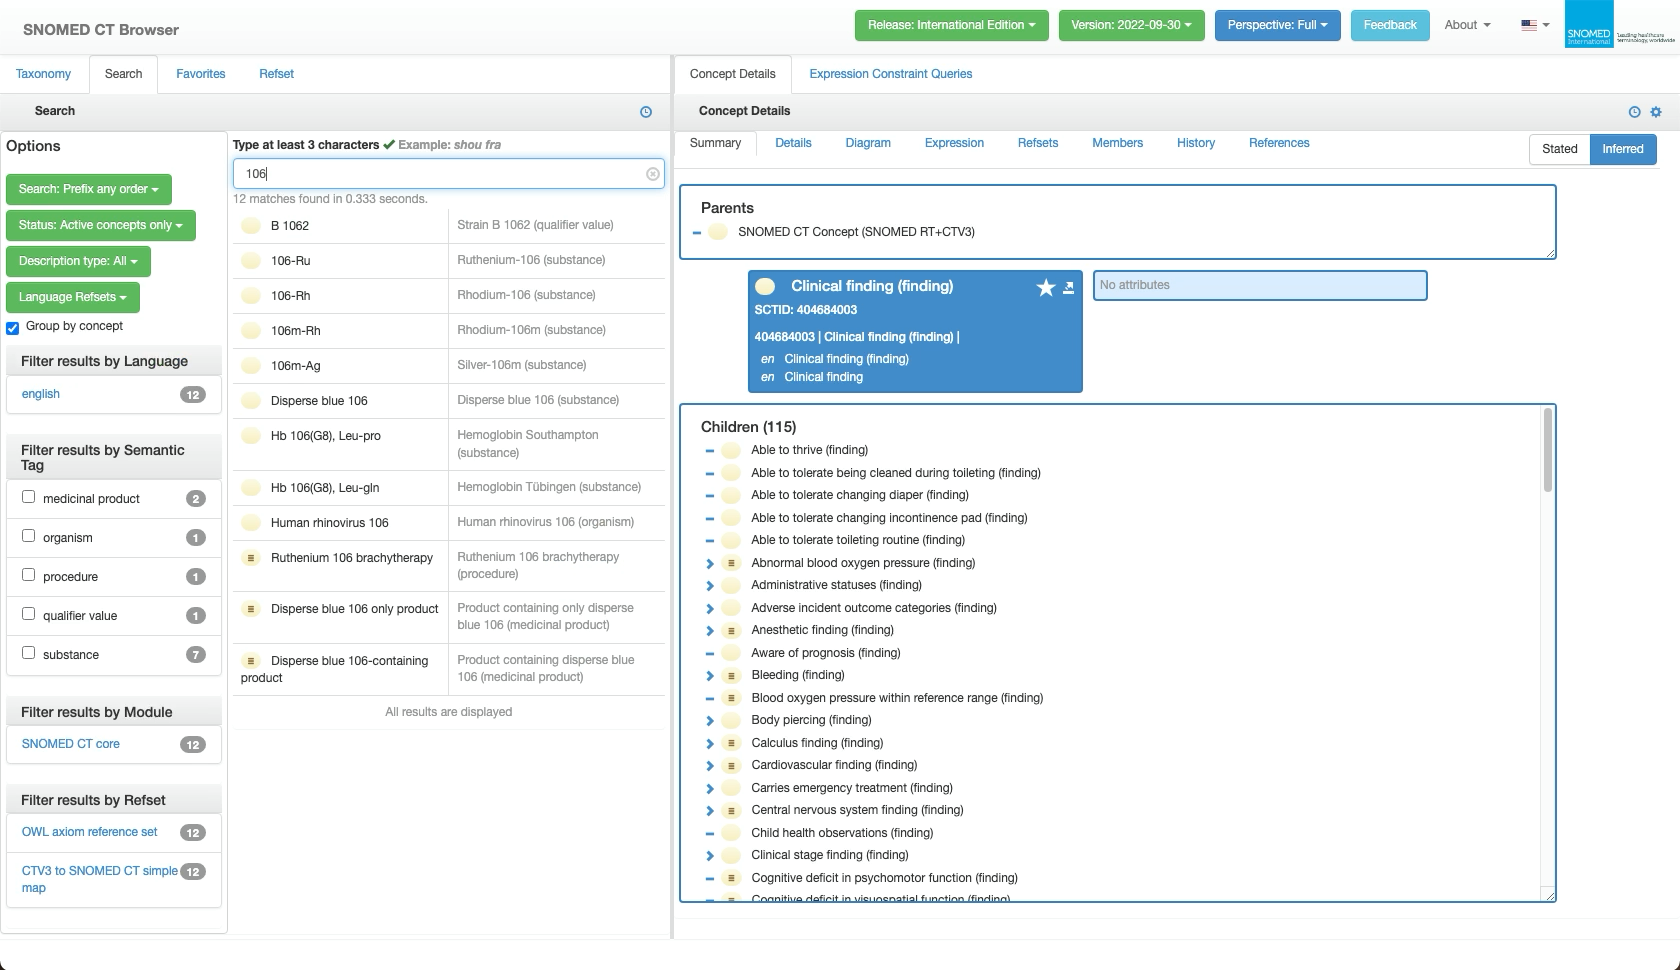Check the procedure semantic tag filter
This screenshot has height=970, width=1680.
click(29, 575)
